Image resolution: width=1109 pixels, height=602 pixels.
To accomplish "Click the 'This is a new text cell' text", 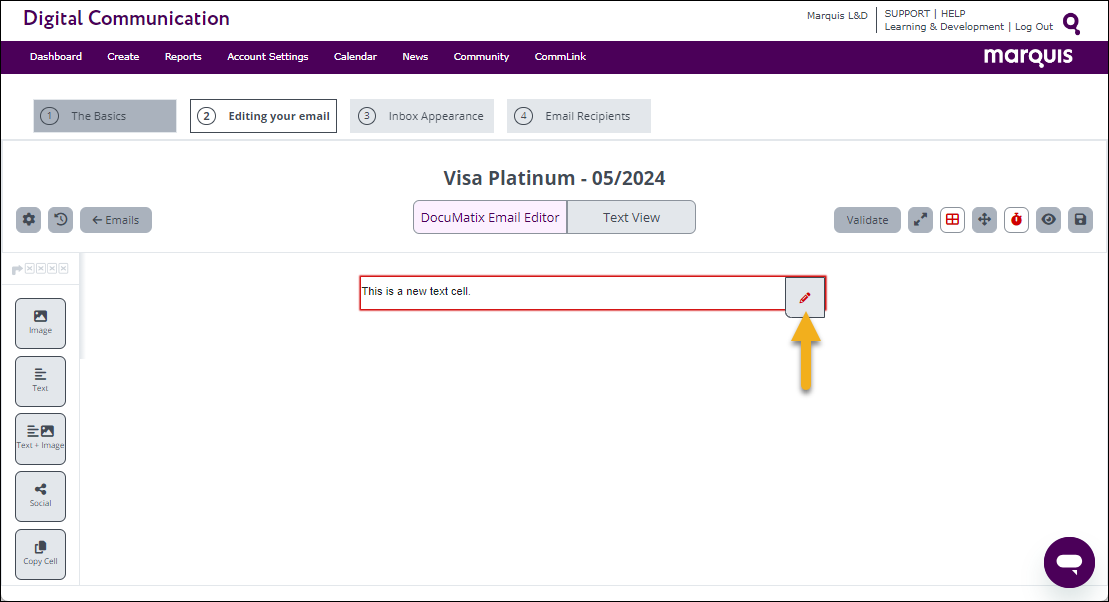I will click(416, 292).
